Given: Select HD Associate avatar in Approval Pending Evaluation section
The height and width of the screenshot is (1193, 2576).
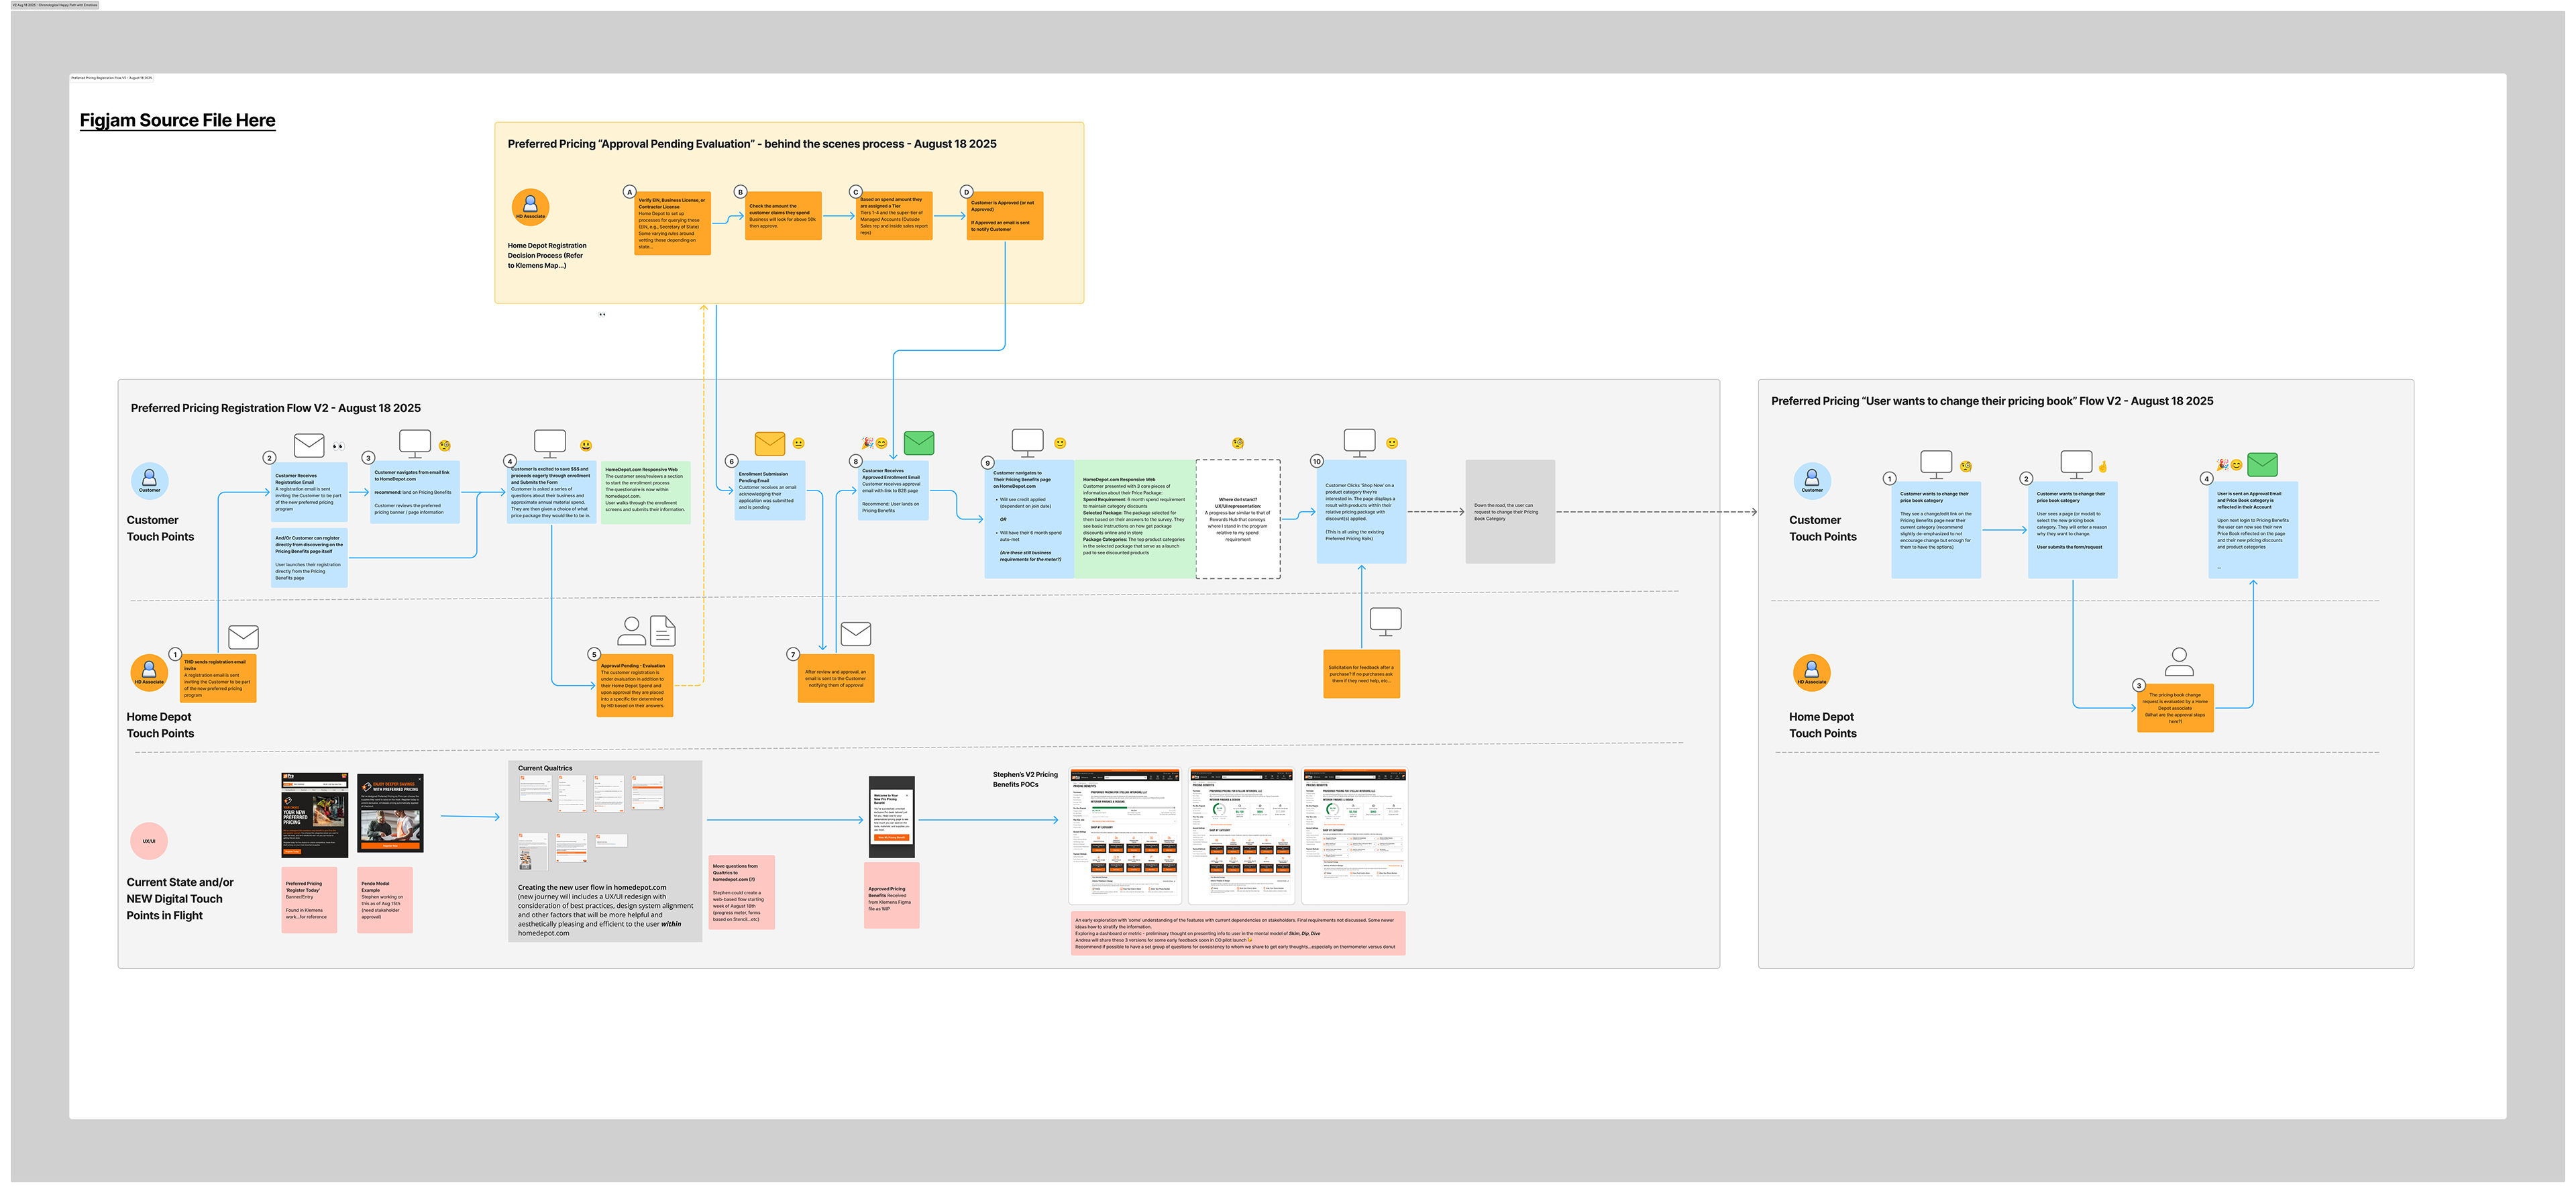Looking at the screenshot, I should [530, 206].
